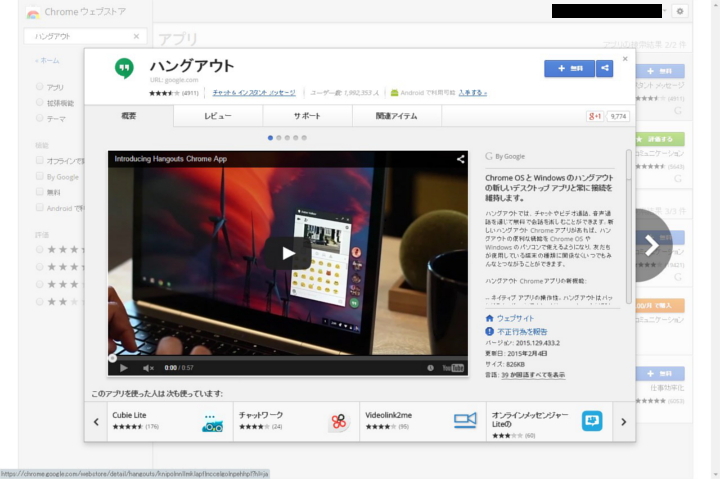
Task: Click the video progress bar scrubber
Action: [112, 358]
